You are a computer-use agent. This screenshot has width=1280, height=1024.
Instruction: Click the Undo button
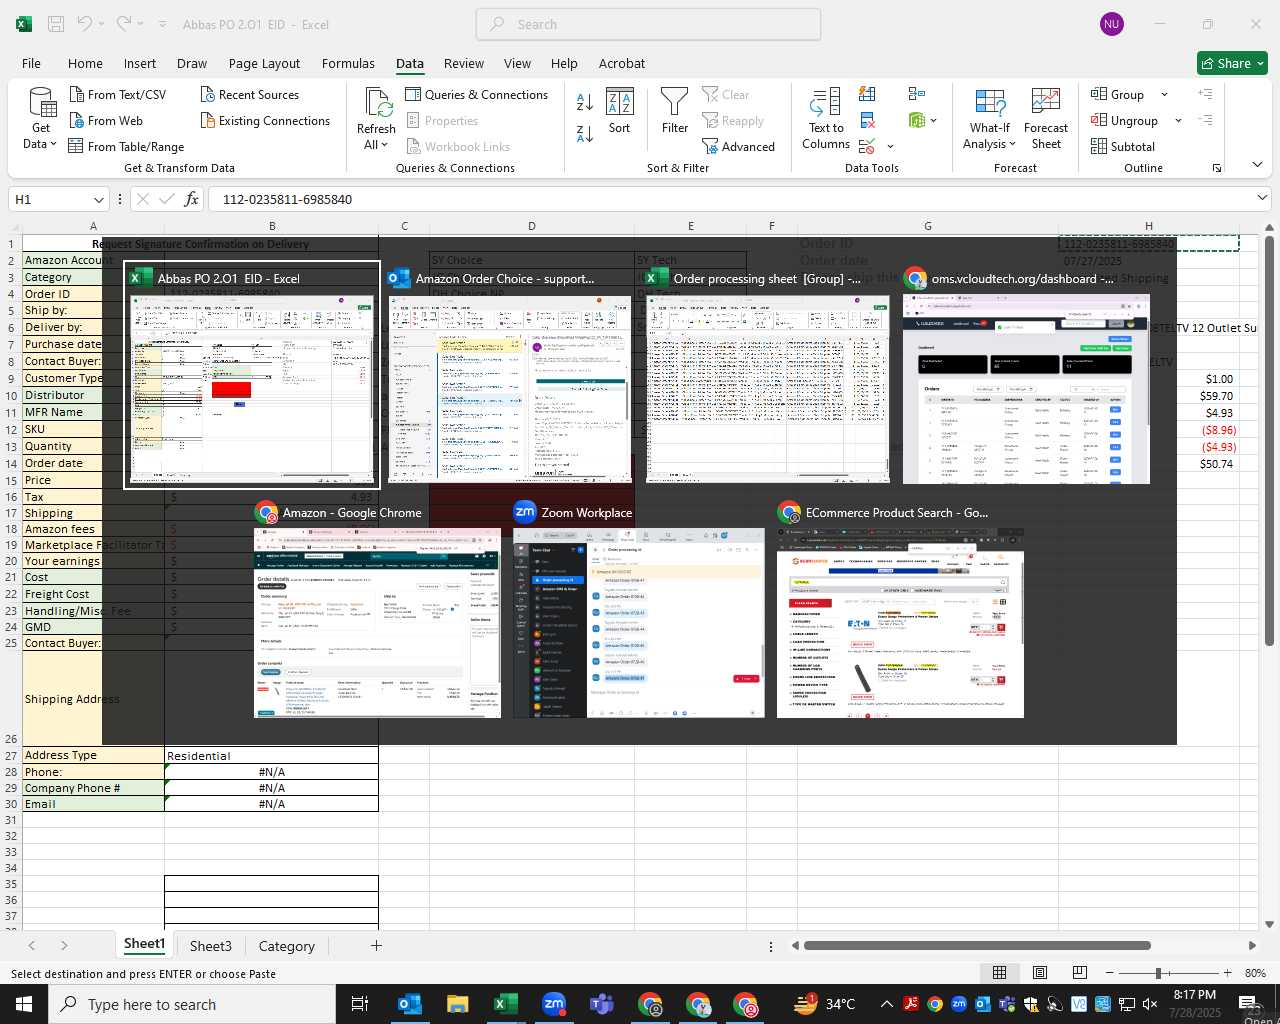click(x=86, y=24)
